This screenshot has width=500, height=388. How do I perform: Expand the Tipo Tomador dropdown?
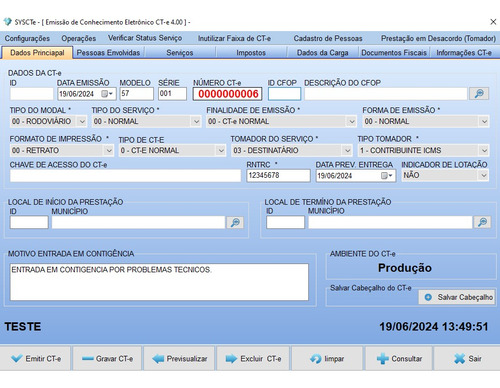(484, 150)
